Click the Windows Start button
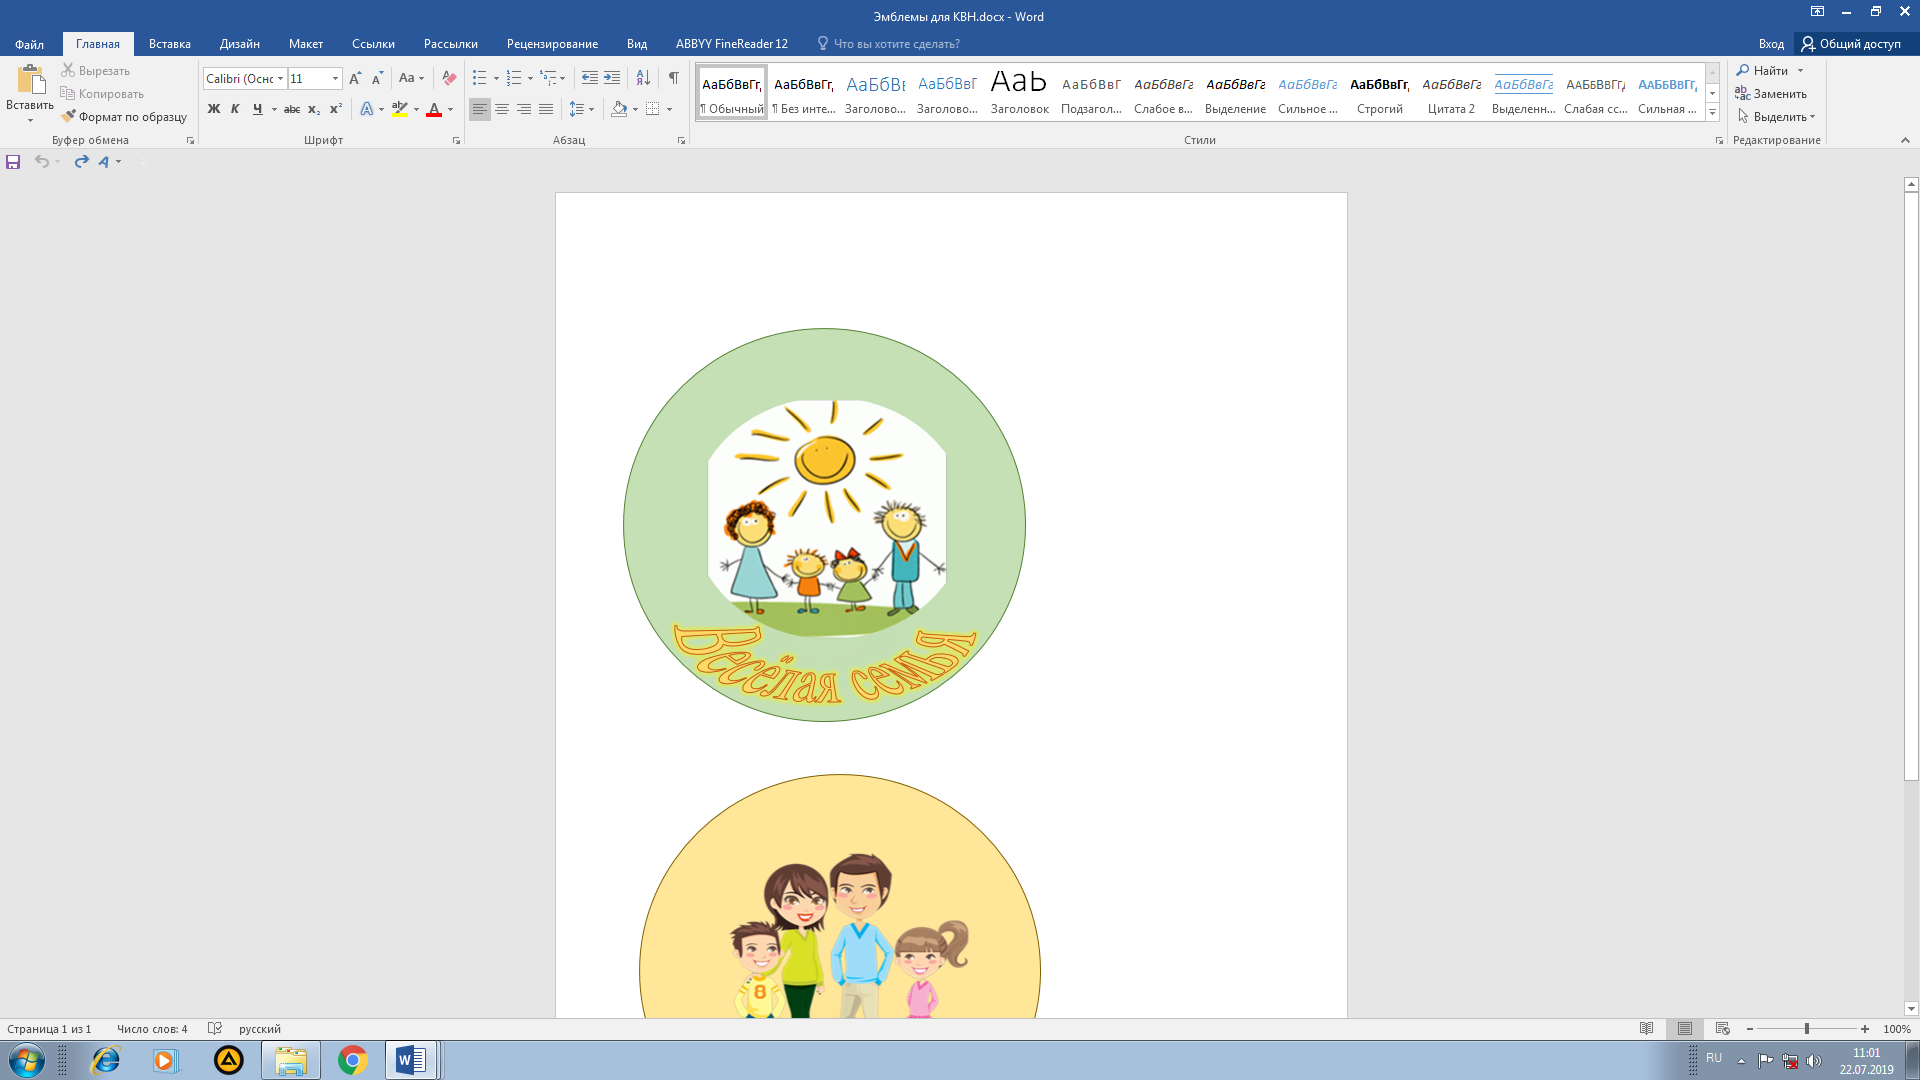The width and height of the screenshot is (1920, 1080). (26, 1060)
